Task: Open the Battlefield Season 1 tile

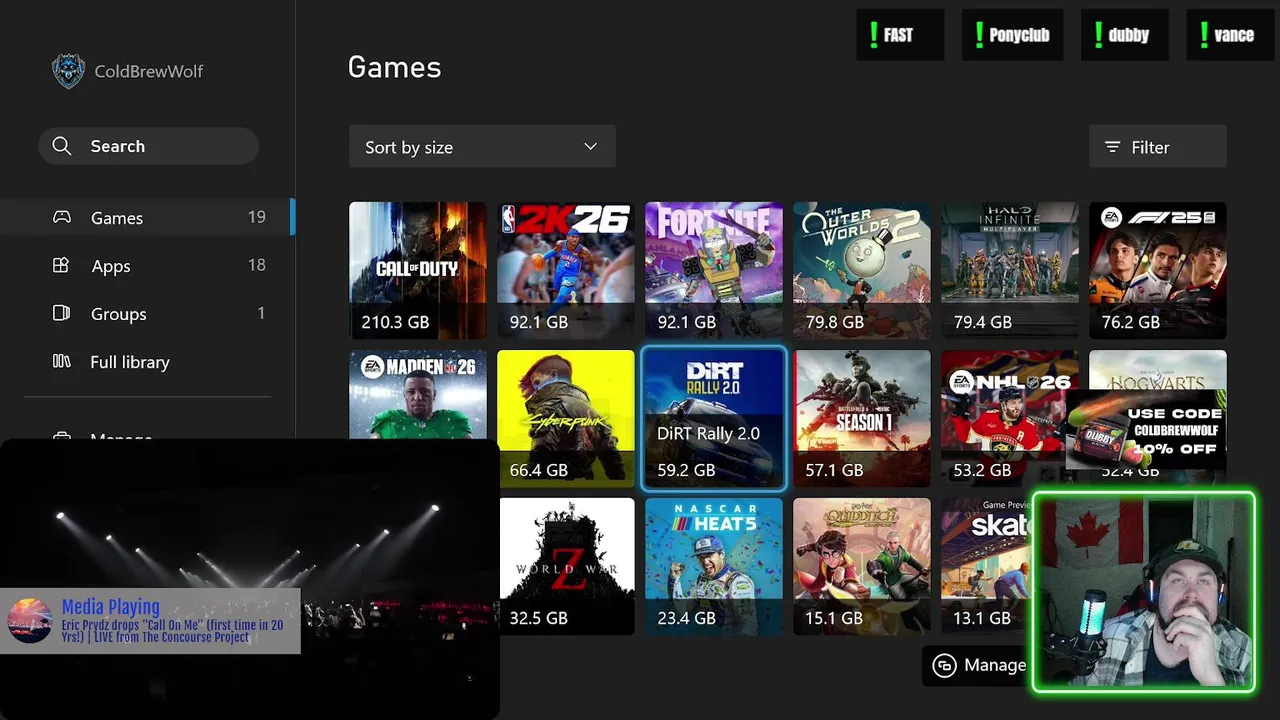Action: 862,418
